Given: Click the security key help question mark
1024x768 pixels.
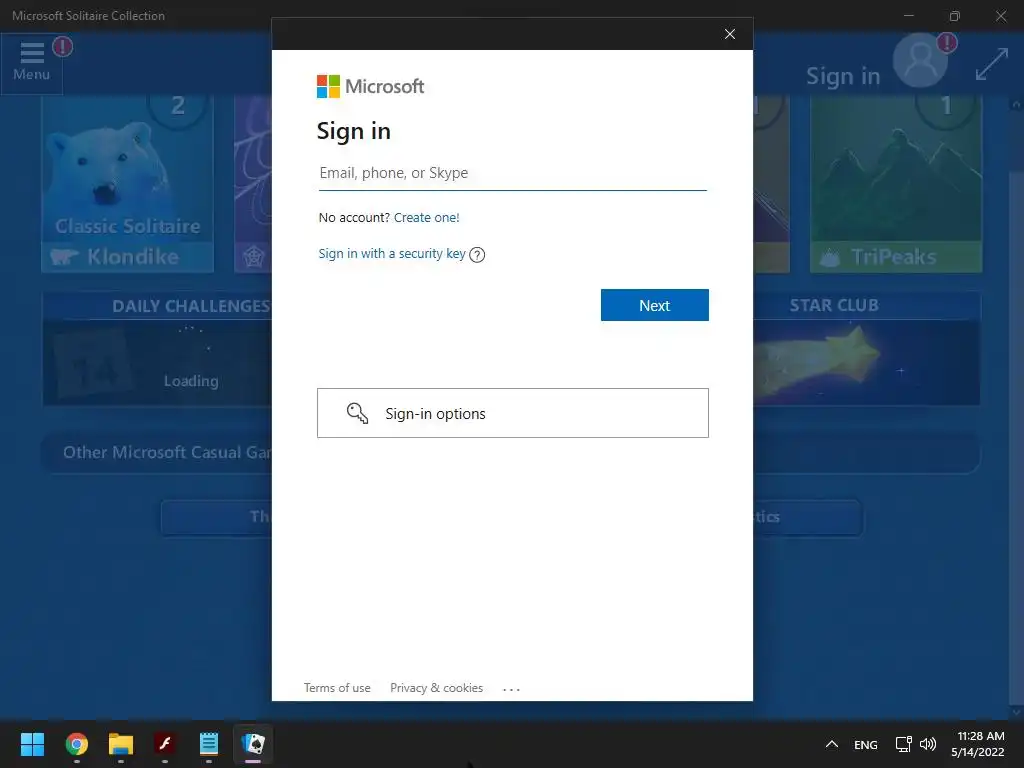Looking at the screenshot, I should 477,255.
